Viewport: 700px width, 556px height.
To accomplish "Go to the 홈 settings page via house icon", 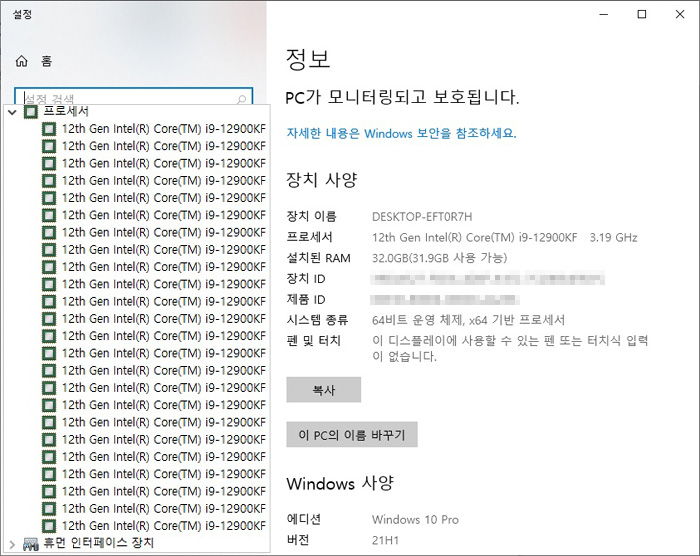I will [x=22, y=61].
